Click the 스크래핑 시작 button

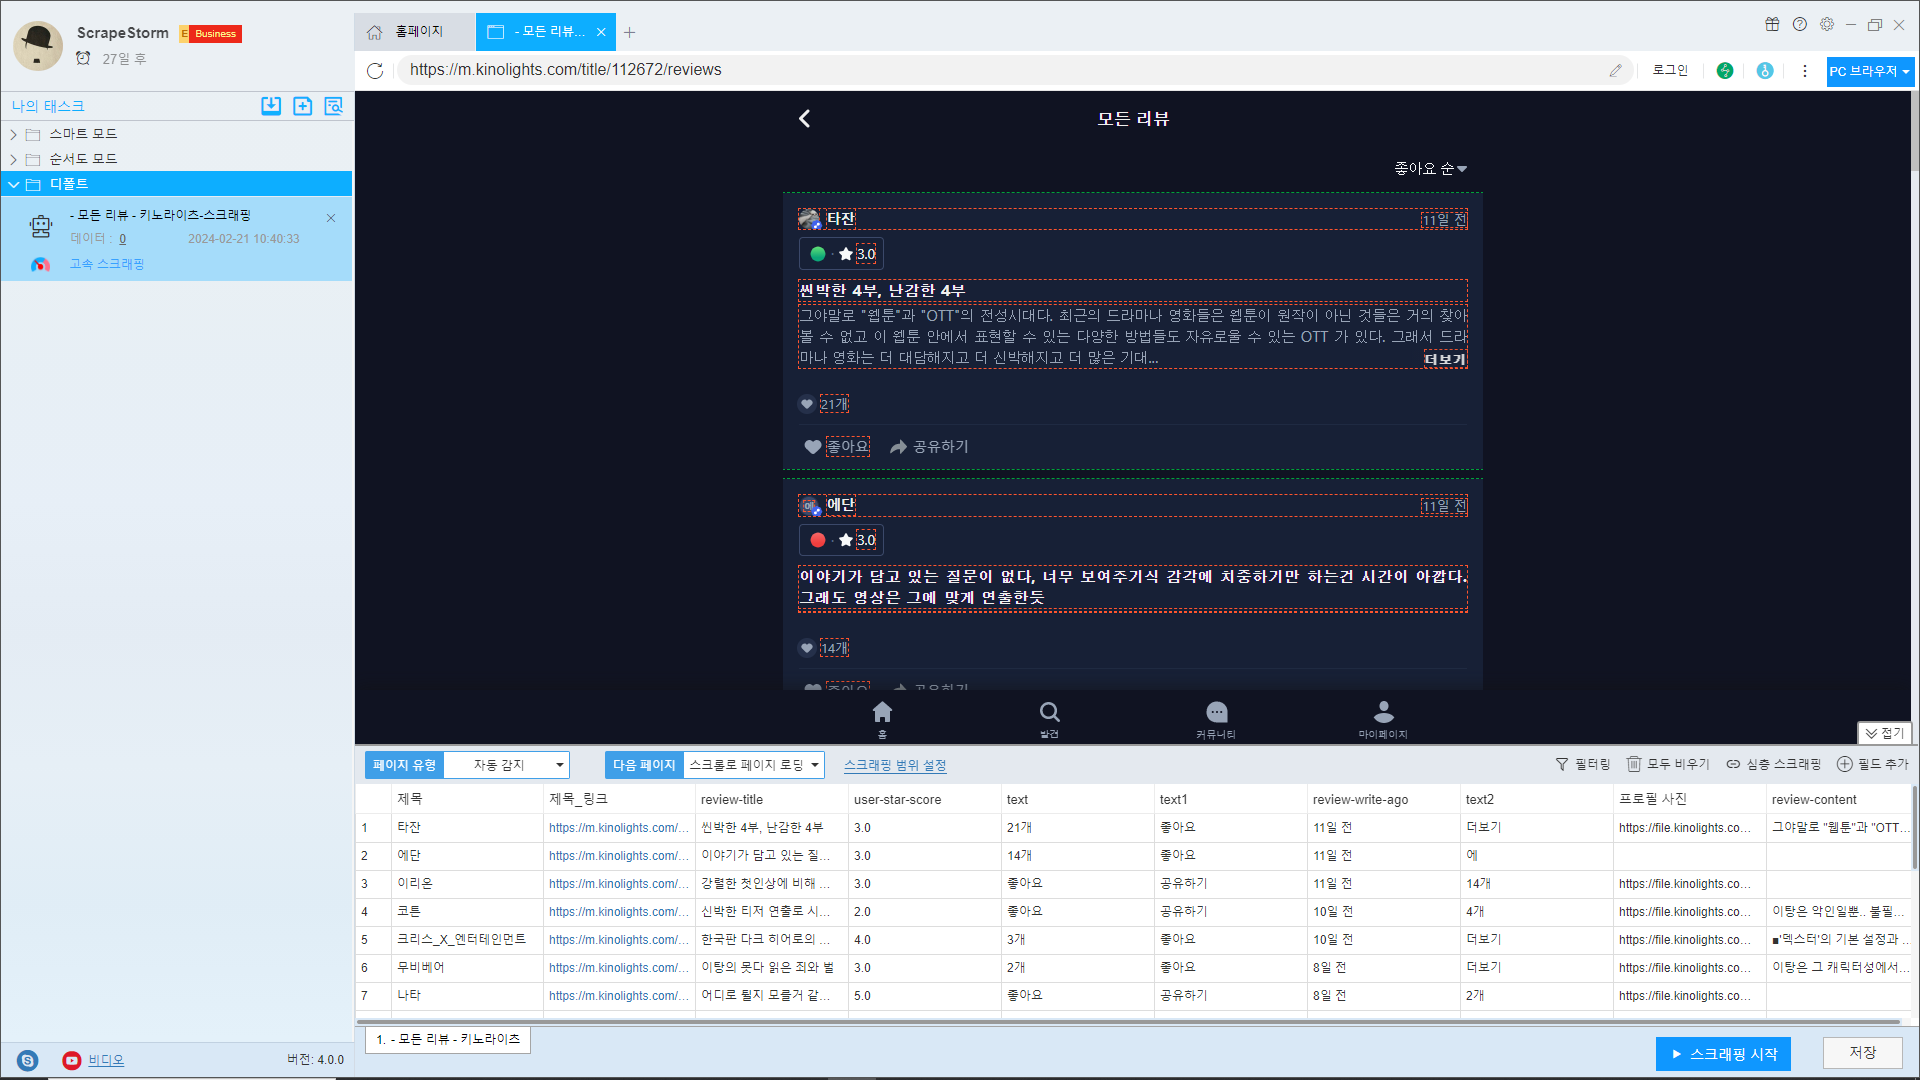1722,1053
